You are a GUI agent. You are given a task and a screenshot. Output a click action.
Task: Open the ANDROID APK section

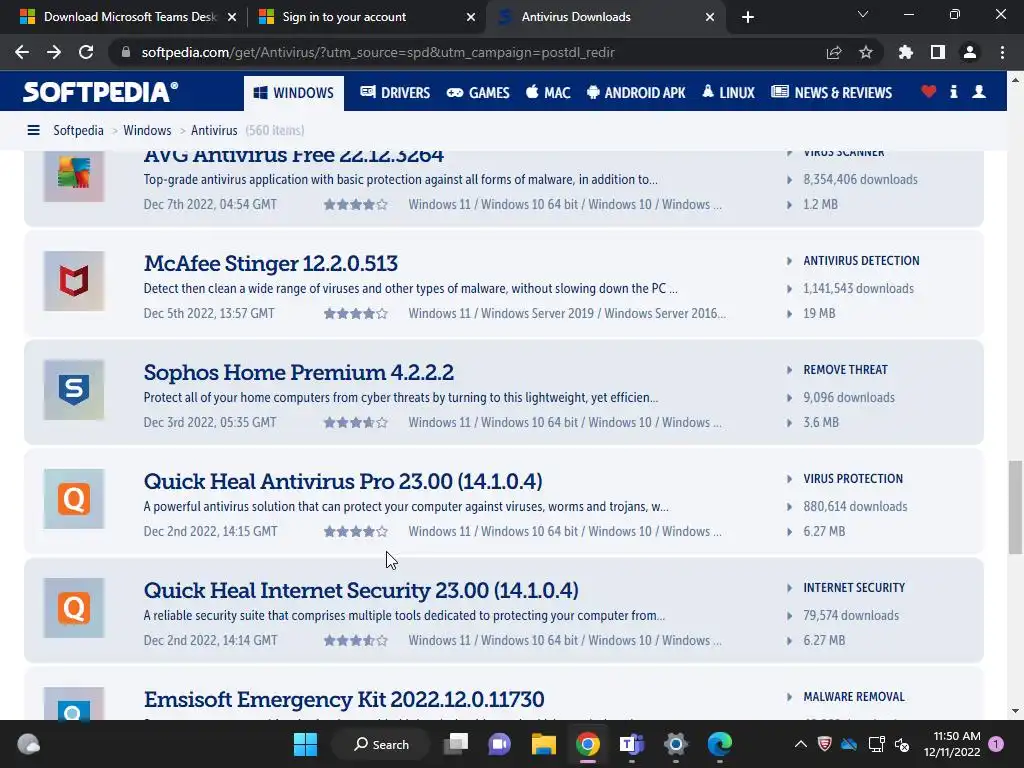pyautogui.click(x=636, y=93)
